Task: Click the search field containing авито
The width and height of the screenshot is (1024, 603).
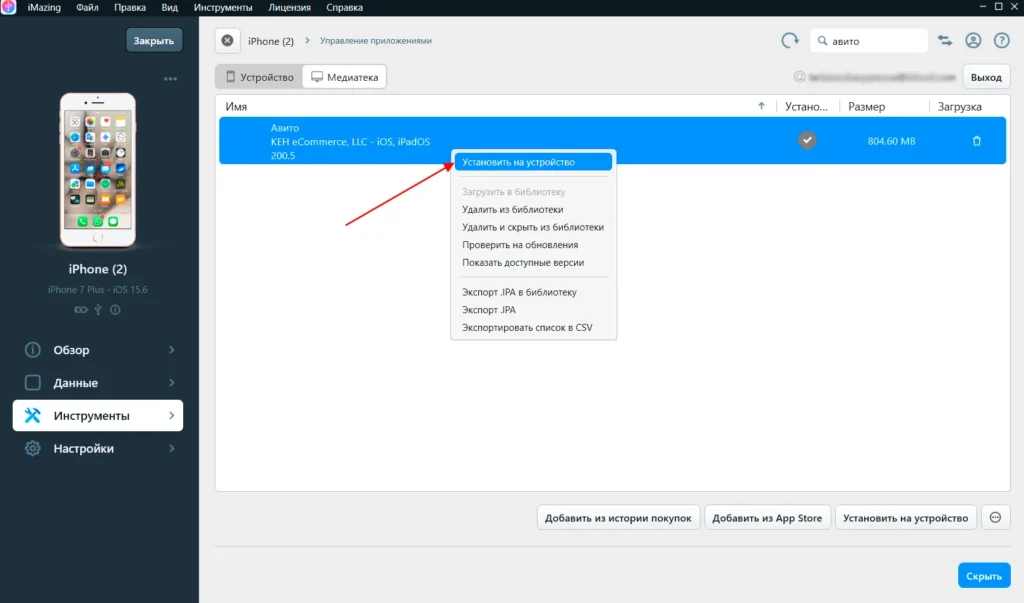Action: click(x=869, y=41)
